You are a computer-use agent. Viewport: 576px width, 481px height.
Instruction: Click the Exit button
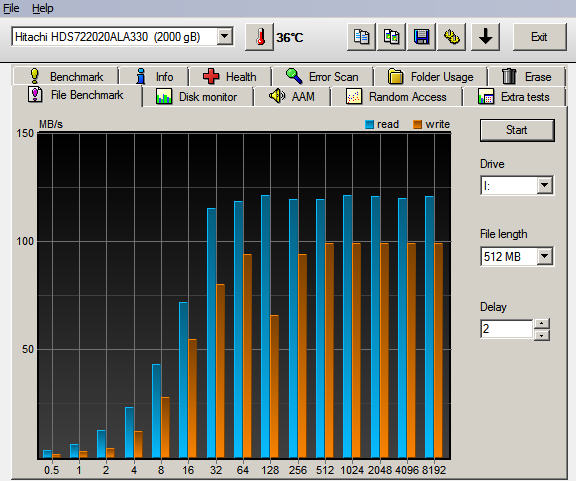[x=539, y=37]
